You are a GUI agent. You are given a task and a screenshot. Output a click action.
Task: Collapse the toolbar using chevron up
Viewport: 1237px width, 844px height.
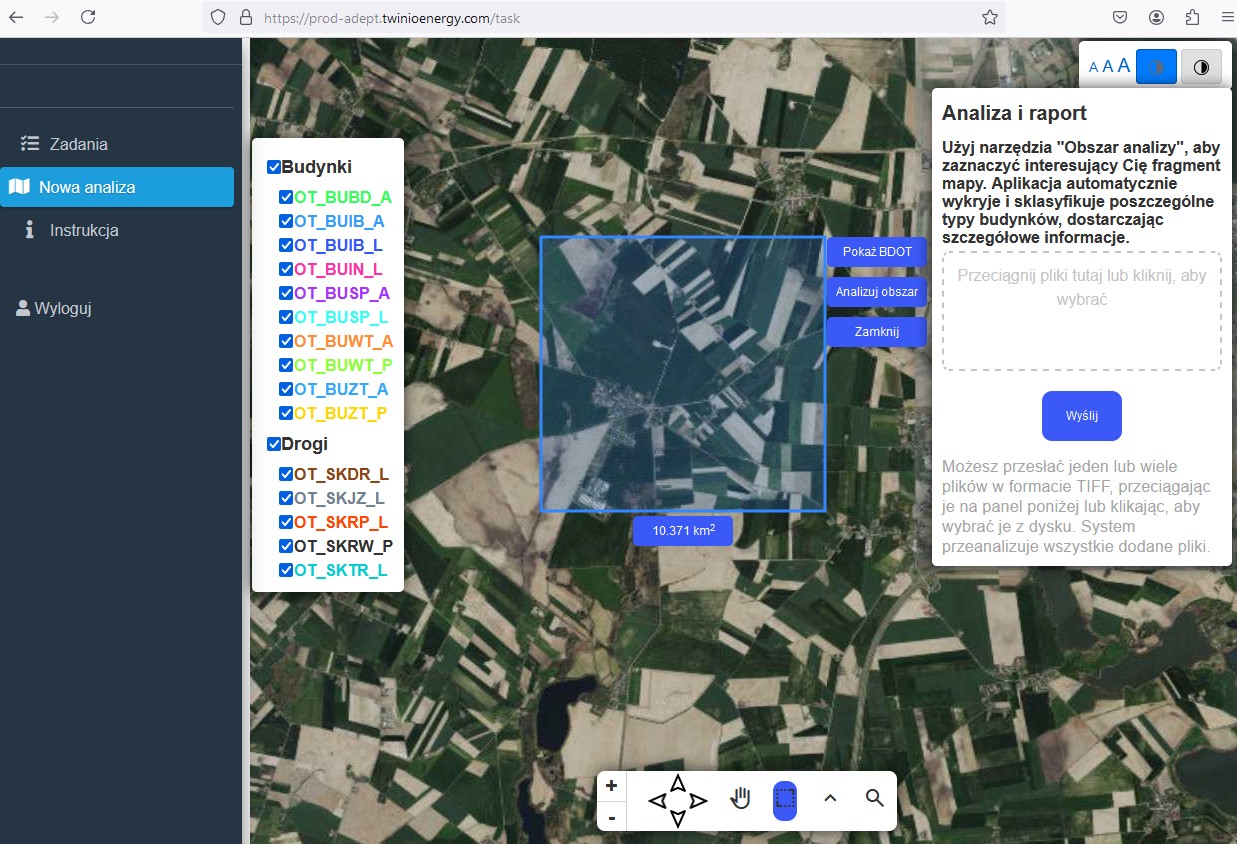pyautogui.click(x=830, y=798)
